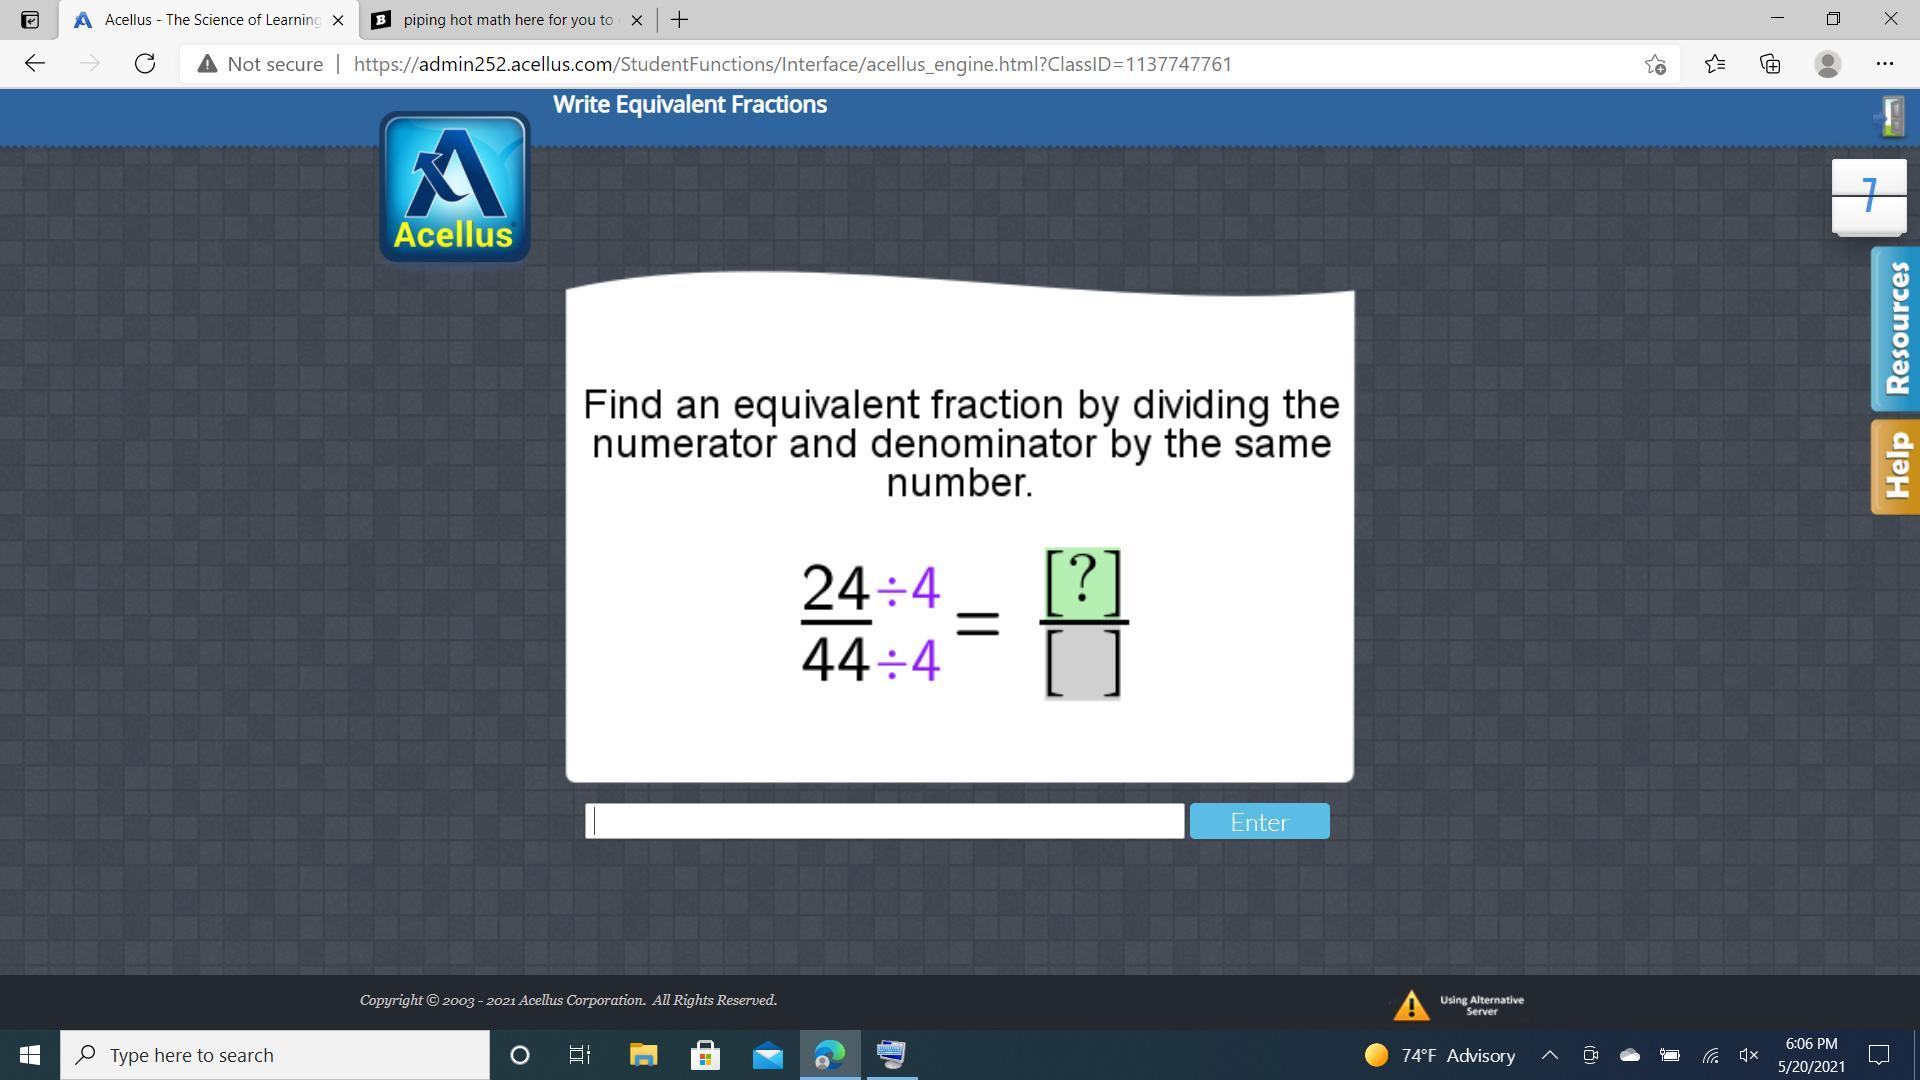This screenshot has width=1920, height=1080.
Task: Click the Using Alternative Server warning icon
Action: [1411, 1005]
